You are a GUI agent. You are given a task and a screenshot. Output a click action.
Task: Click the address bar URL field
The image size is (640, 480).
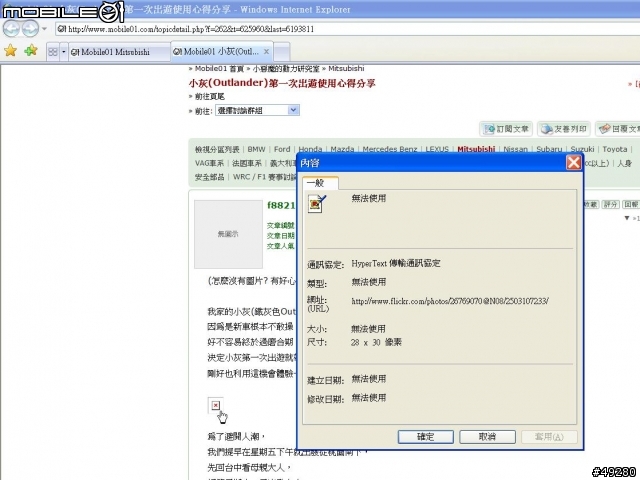[x=347, y=29]
